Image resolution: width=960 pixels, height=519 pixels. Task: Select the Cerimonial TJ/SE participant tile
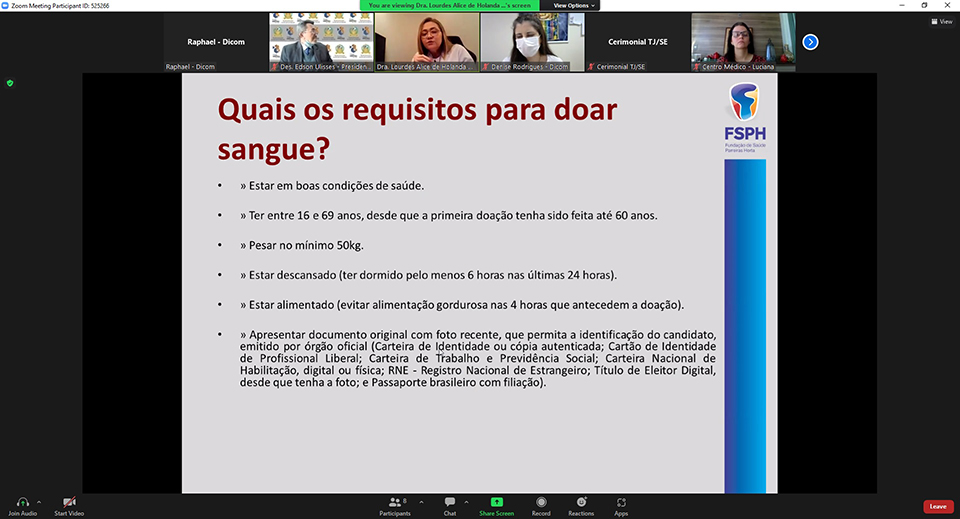[638, 42]
